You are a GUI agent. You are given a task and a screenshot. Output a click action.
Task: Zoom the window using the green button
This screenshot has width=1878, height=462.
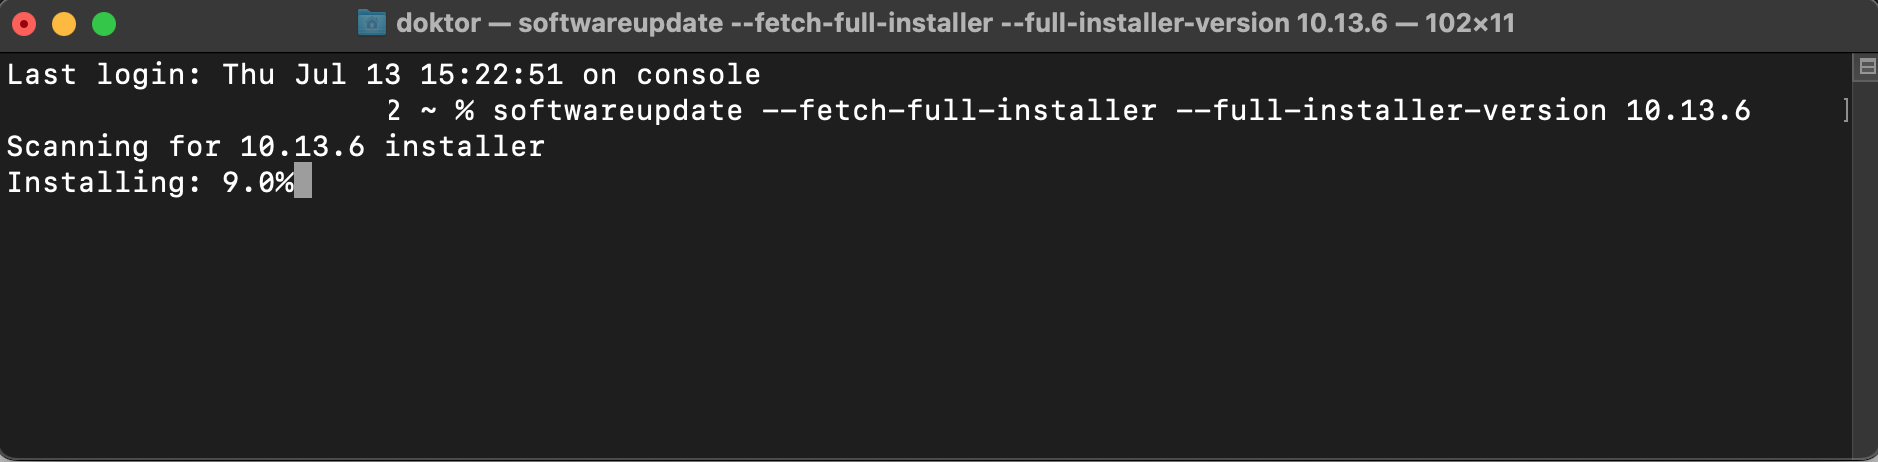(x=104, y=24)
